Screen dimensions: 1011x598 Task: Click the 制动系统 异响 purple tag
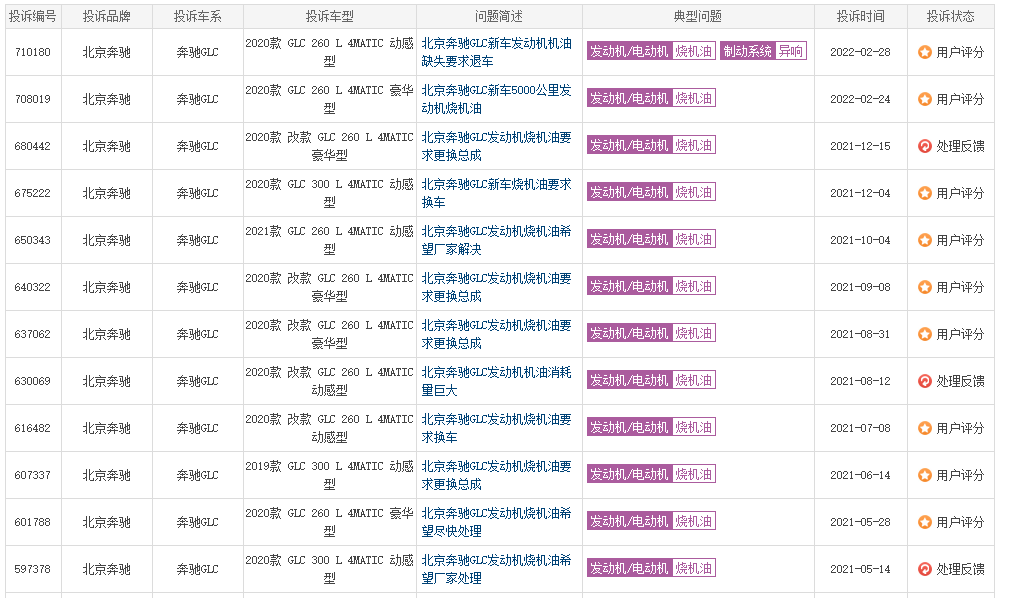pyautogui.click(x=763, y=51)
